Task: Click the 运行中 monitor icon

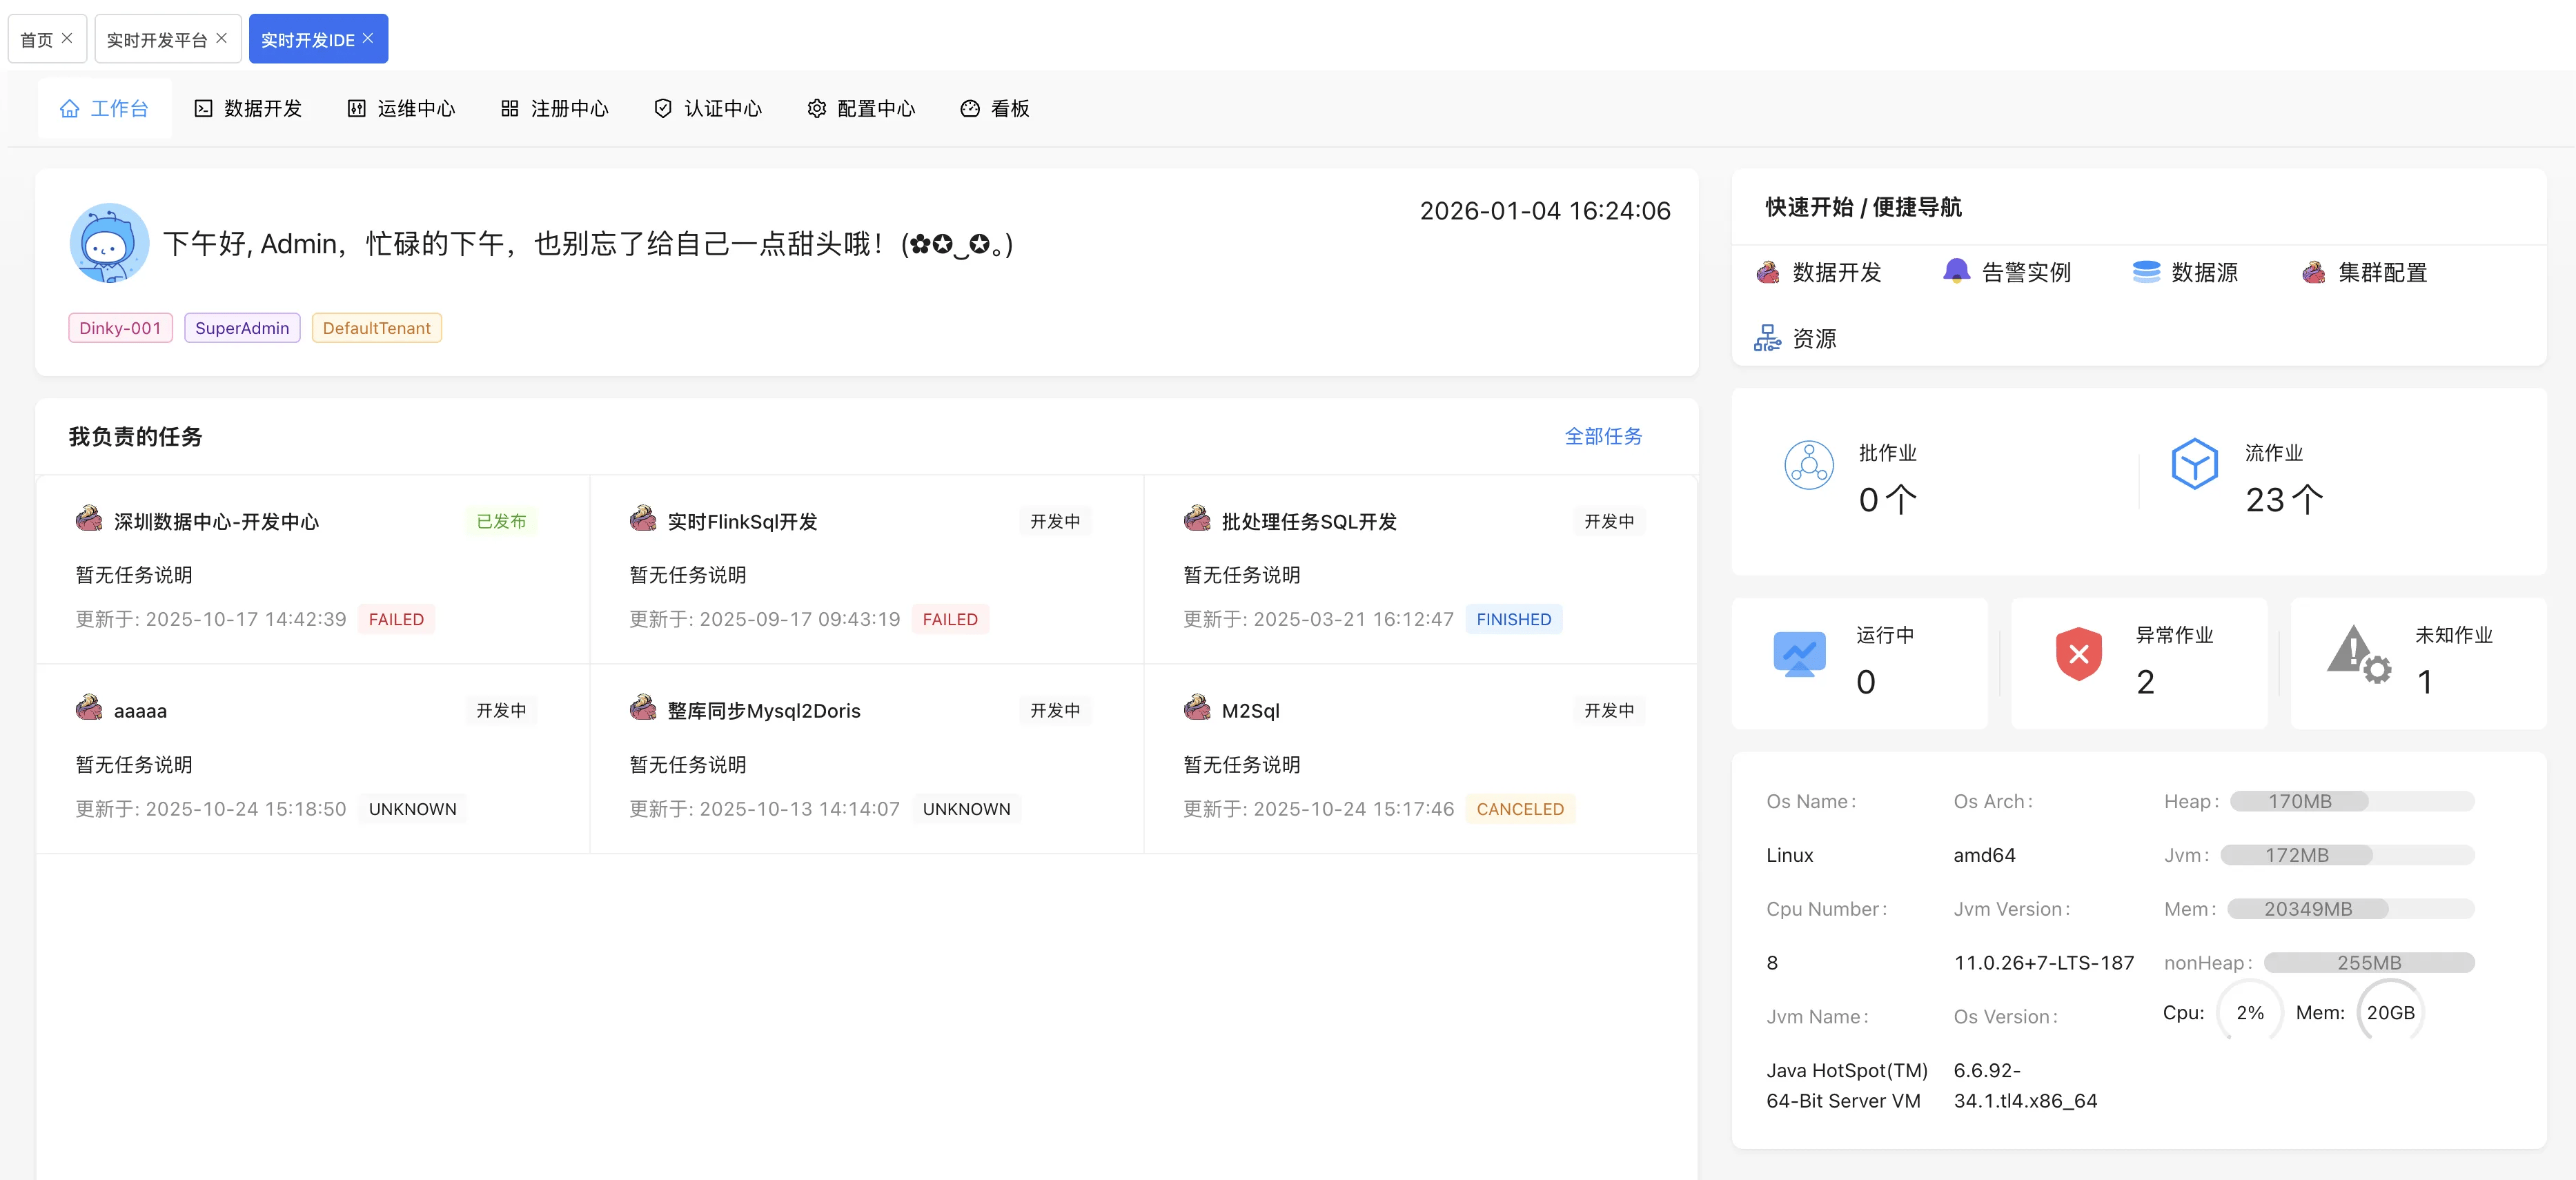Action: (x=1798, y=654)
